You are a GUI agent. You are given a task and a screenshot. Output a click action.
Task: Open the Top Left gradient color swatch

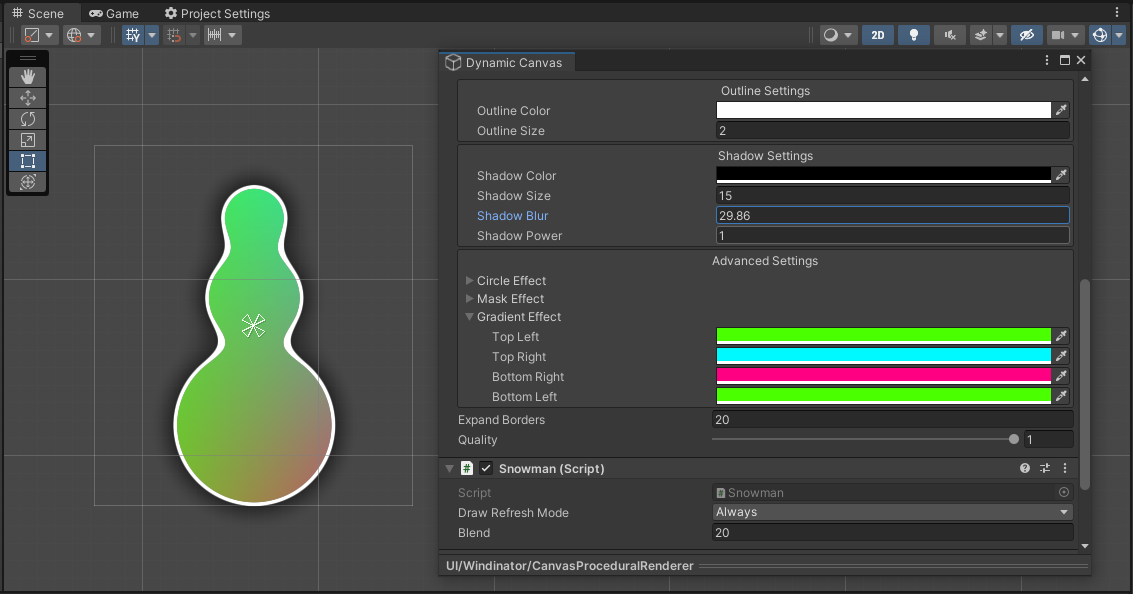(x=883, y=336)
